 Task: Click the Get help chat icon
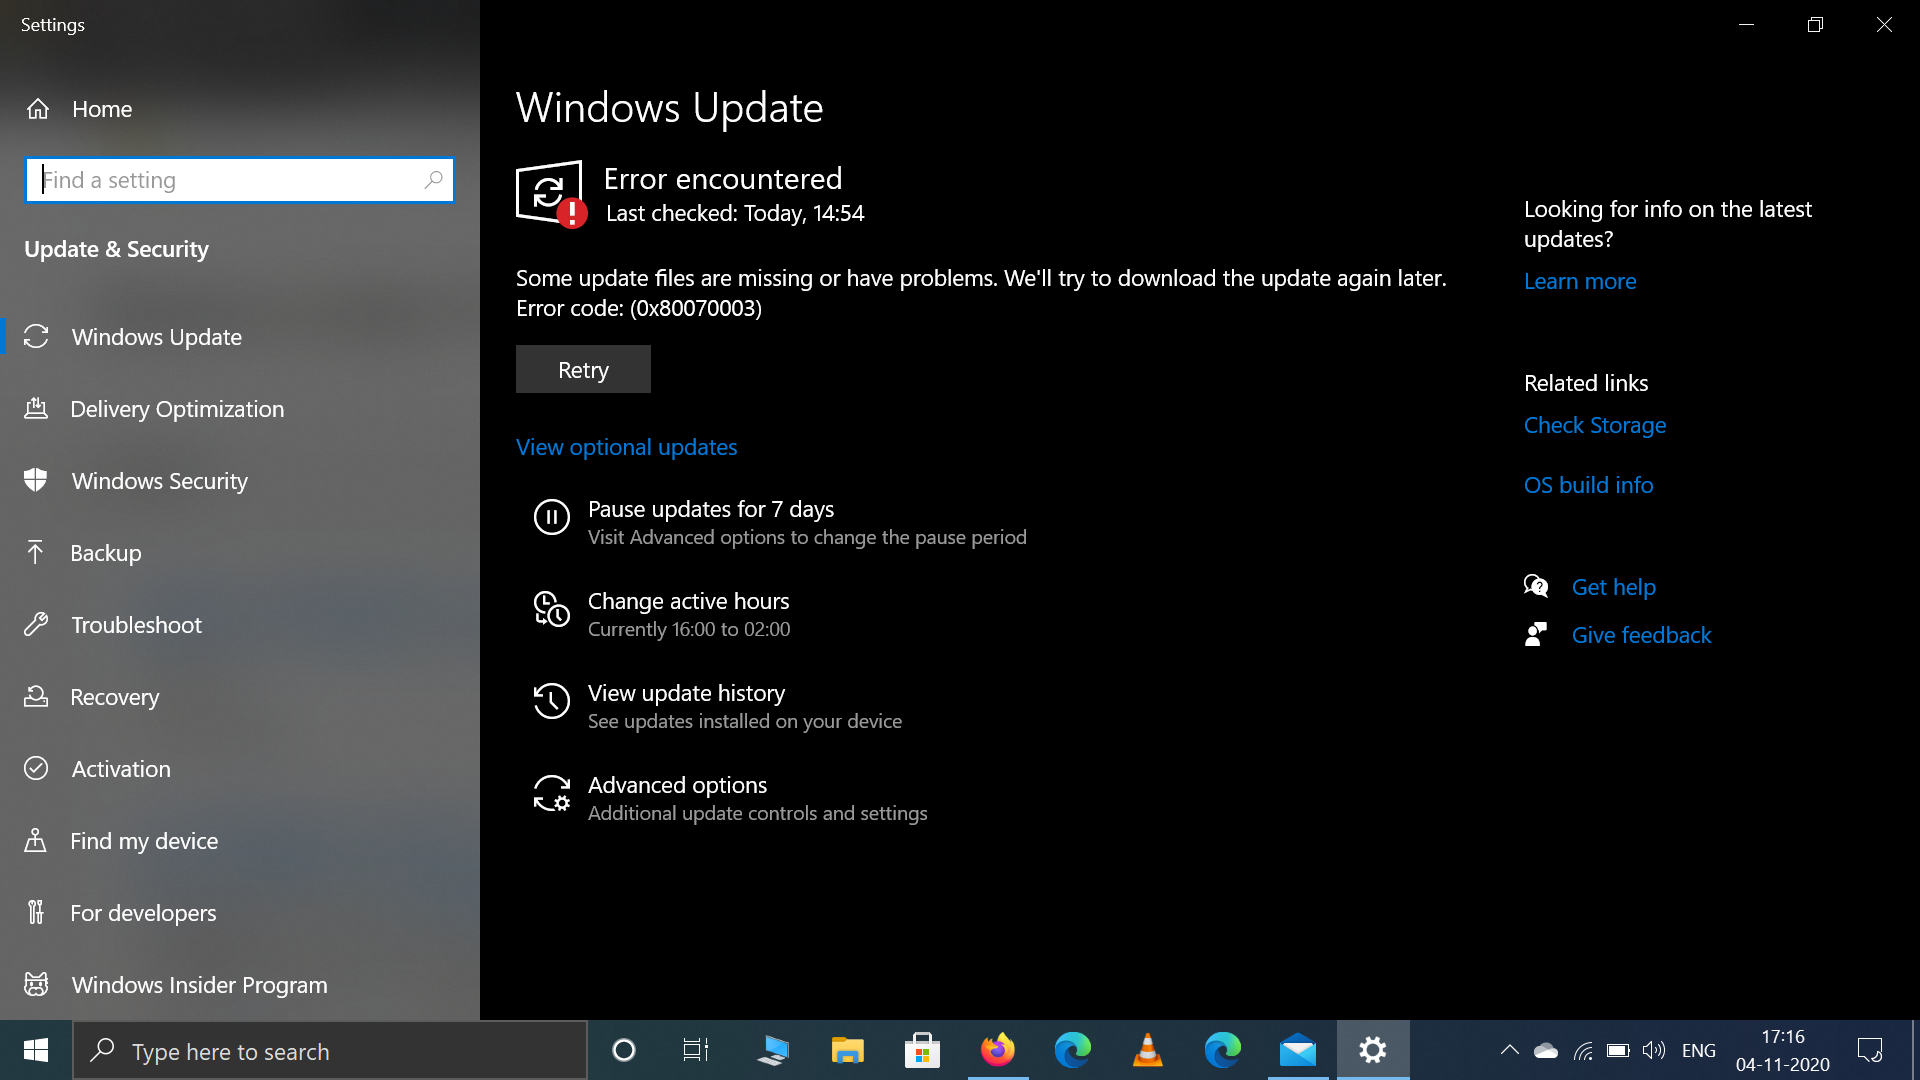1537,587
